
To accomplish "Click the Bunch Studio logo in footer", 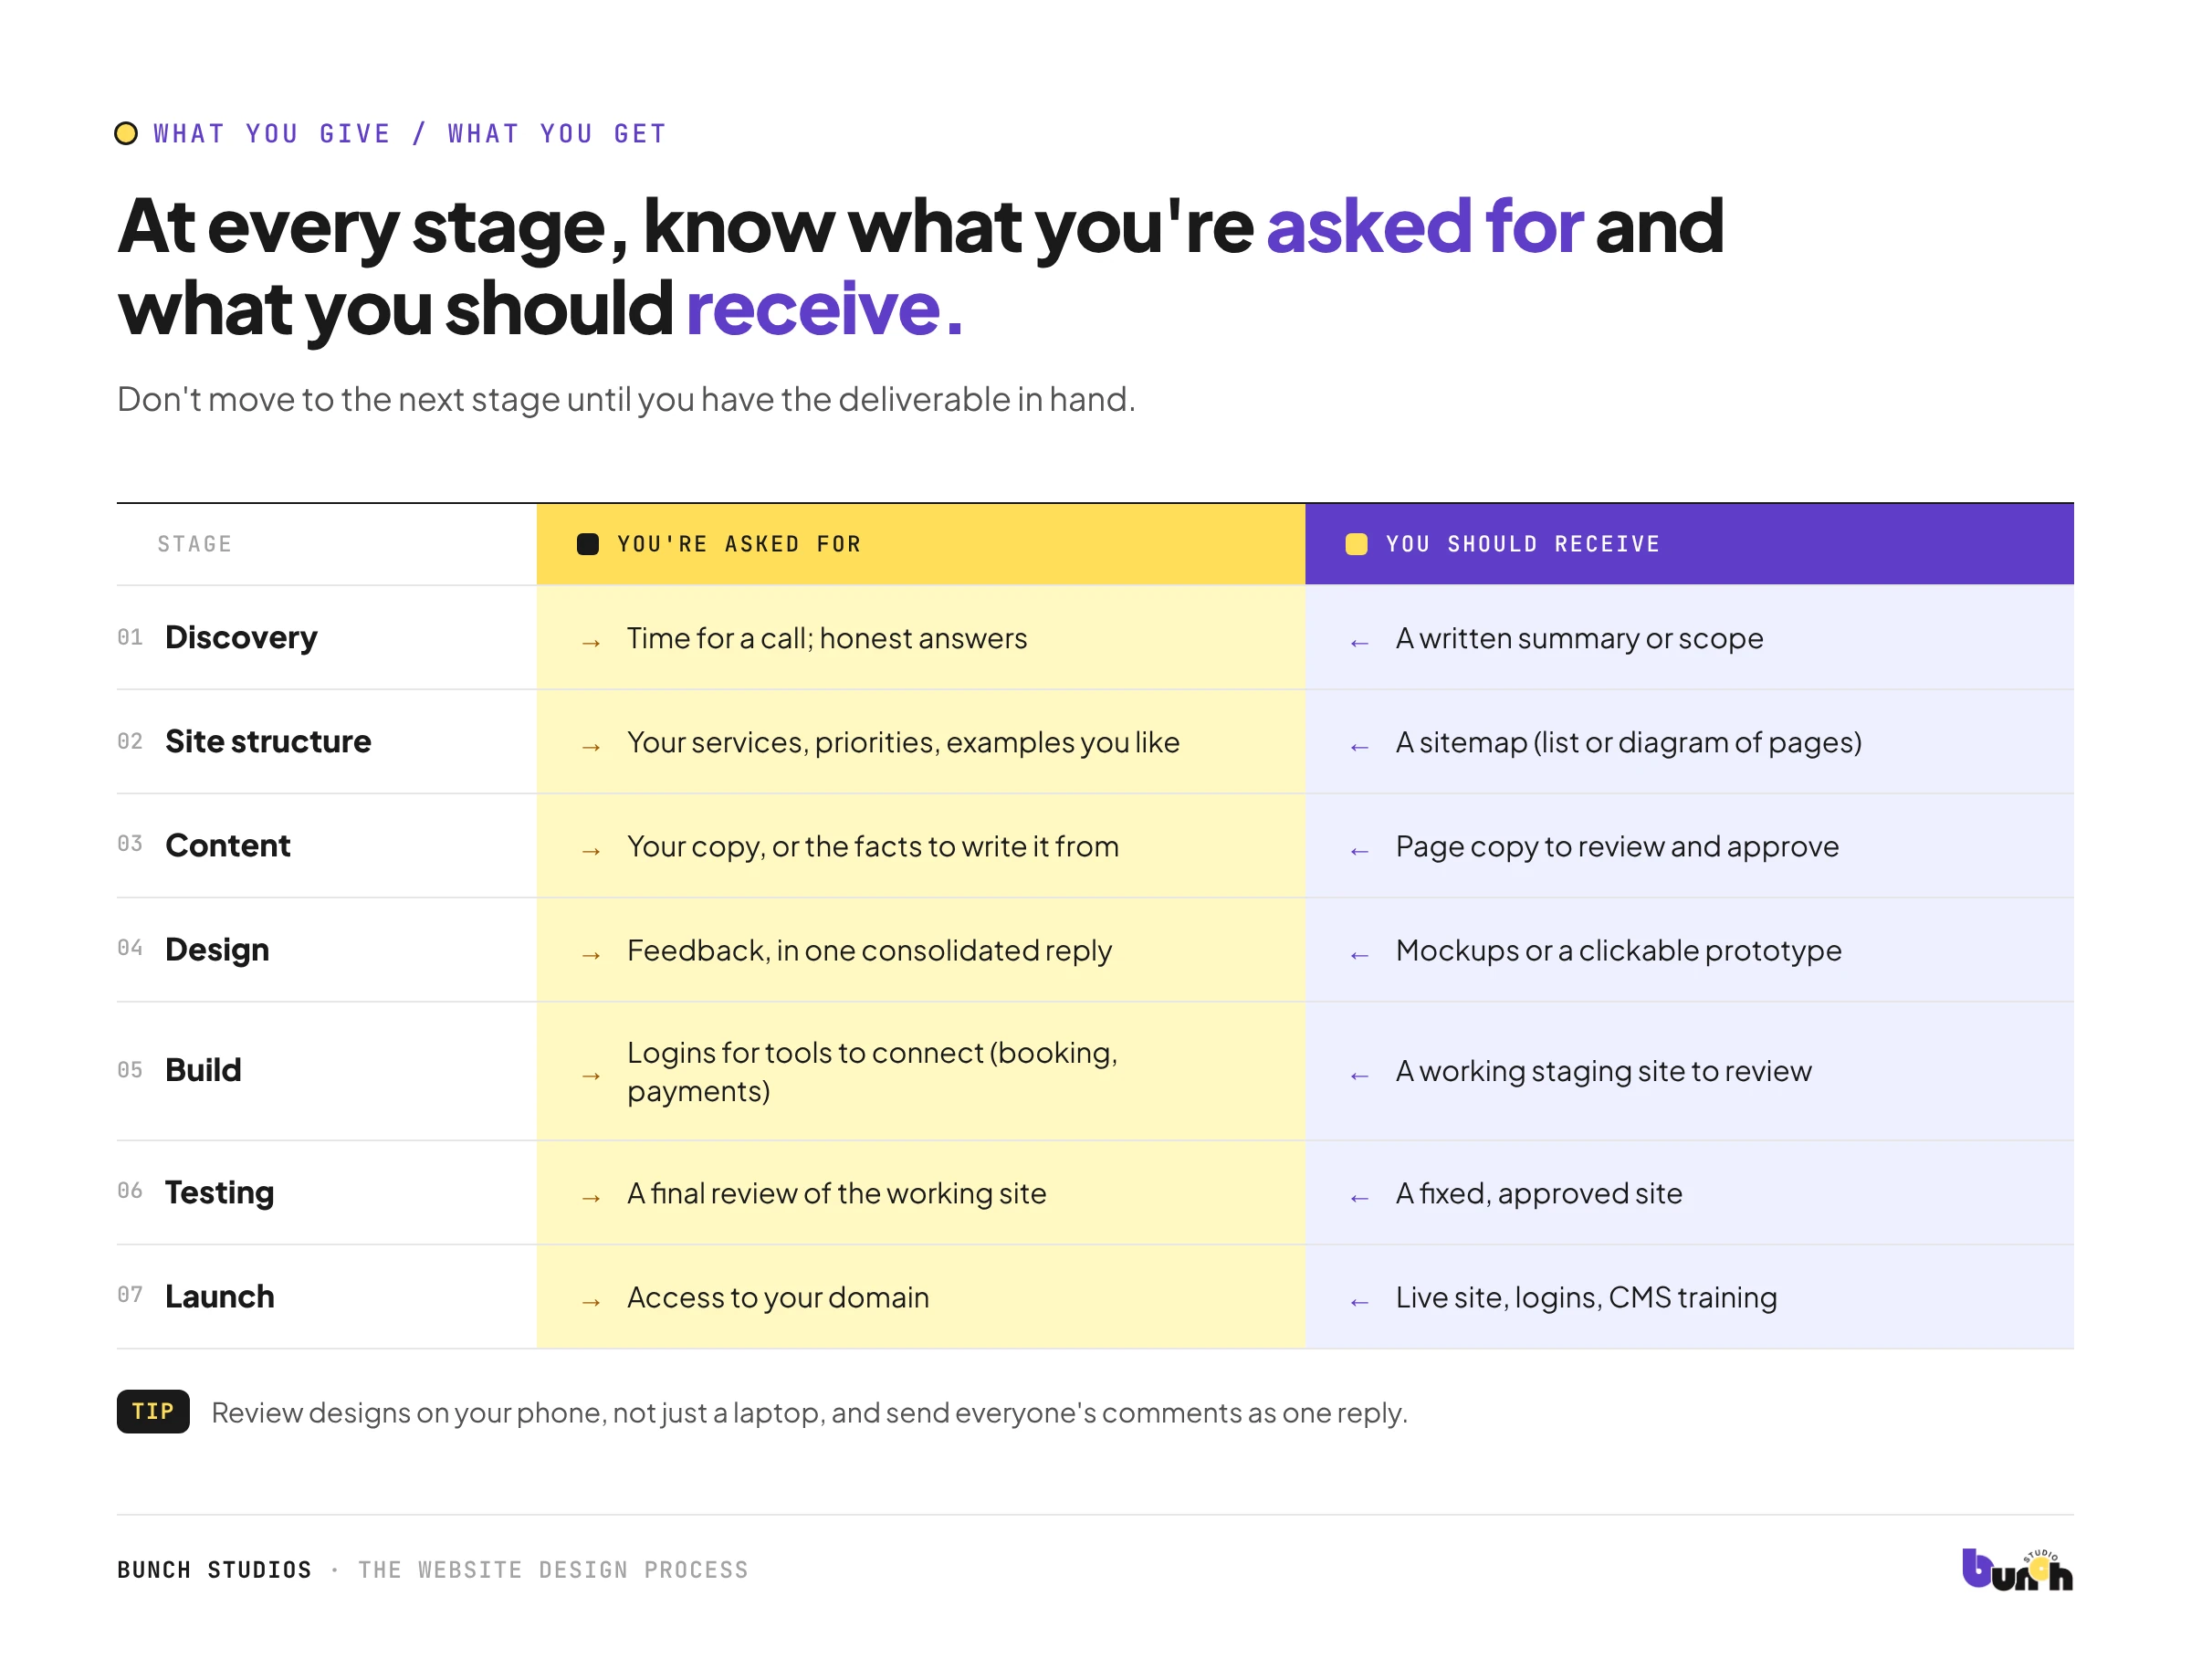I will pyautogui.click(x=2016, y=1569).
